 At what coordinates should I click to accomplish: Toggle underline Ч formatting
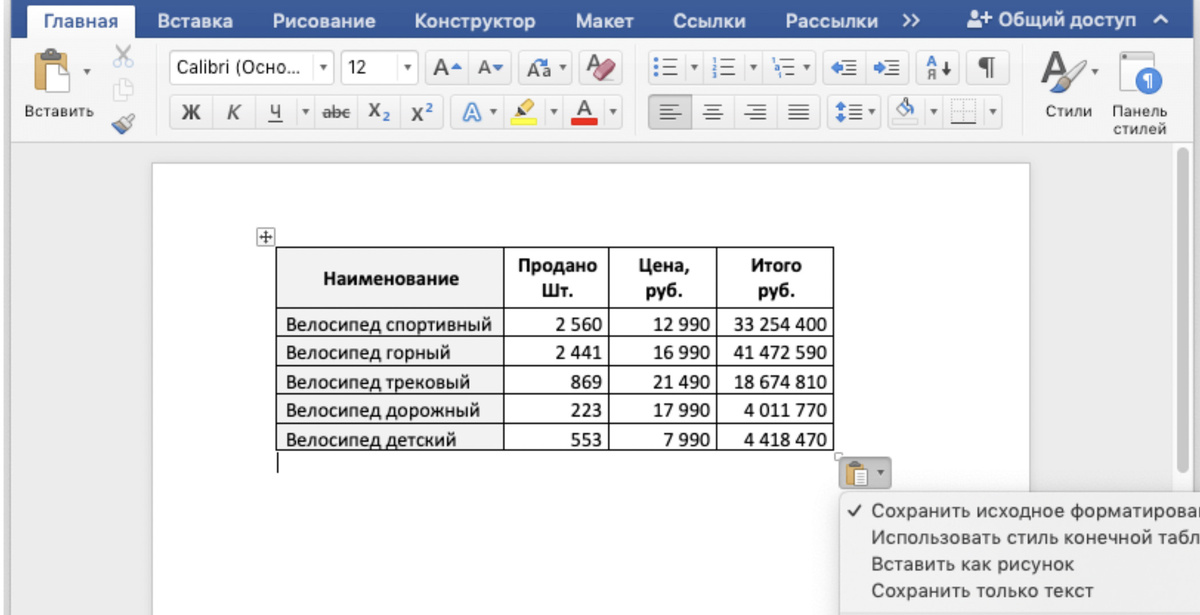point(275,113)
